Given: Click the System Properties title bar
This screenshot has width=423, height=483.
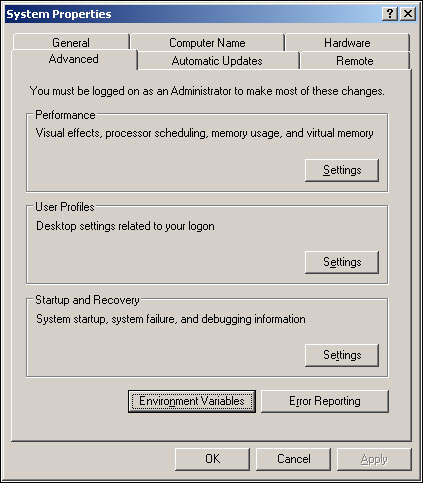Looking at the screenshot, I should (x=193, y=14).
